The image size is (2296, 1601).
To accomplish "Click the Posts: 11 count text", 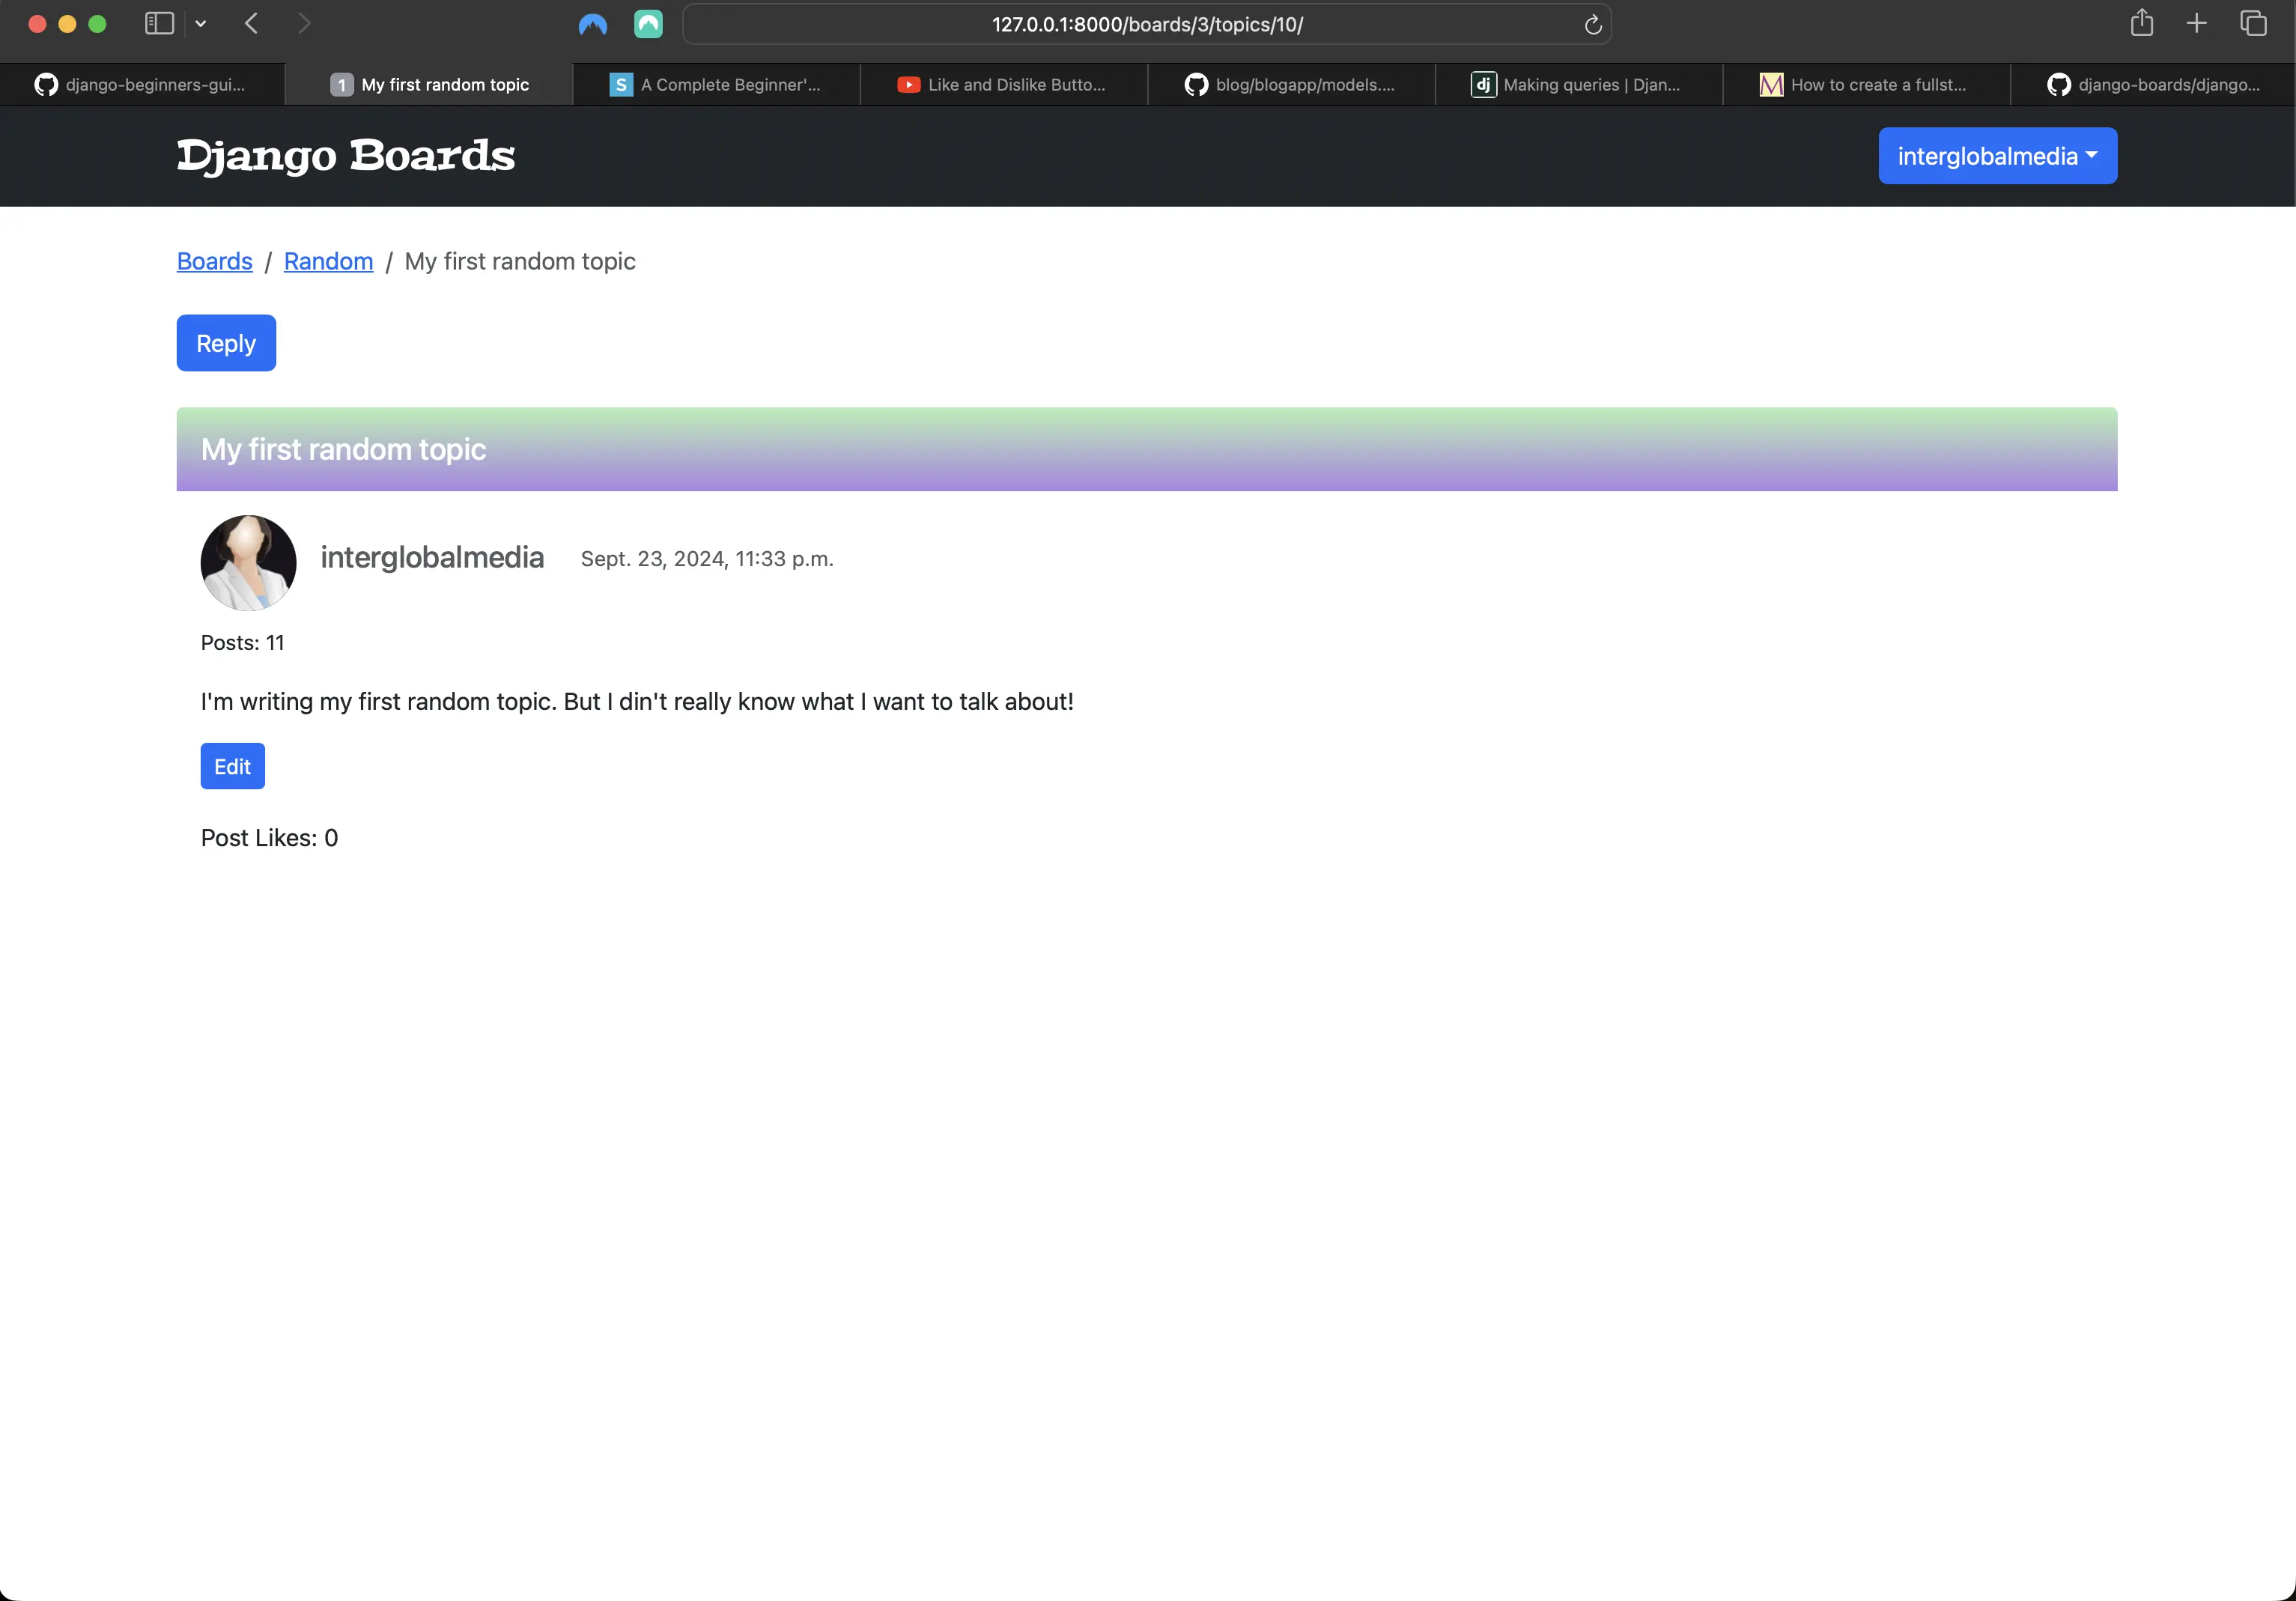I will click(x=242, y=643).
